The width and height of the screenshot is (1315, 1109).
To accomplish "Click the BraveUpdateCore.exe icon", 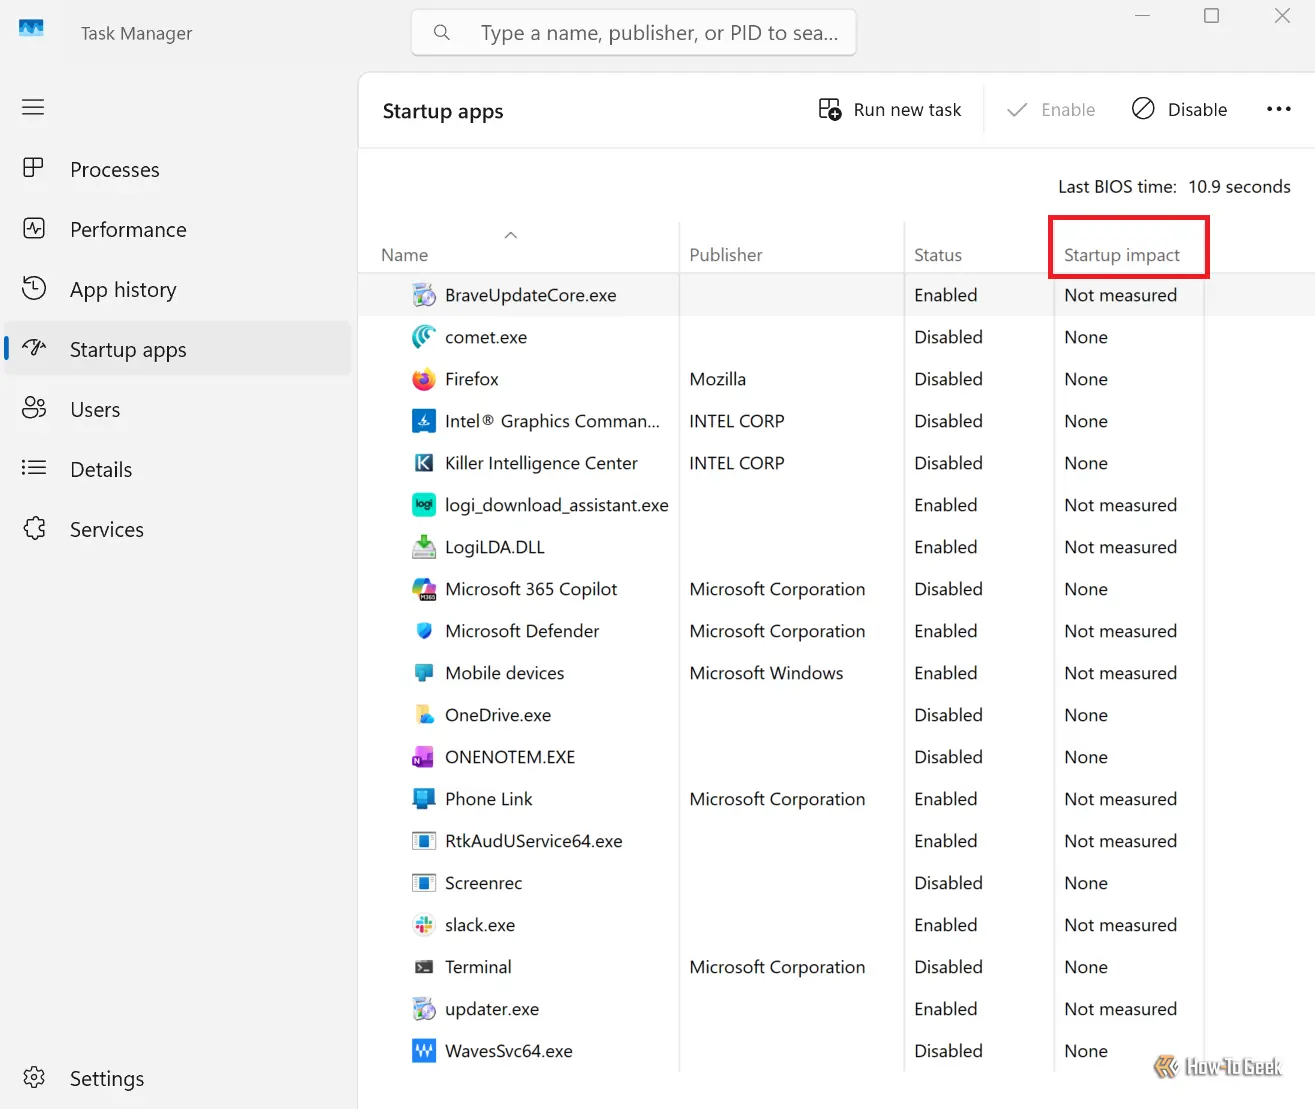I will pyautogui.click(x=424, y=295).
